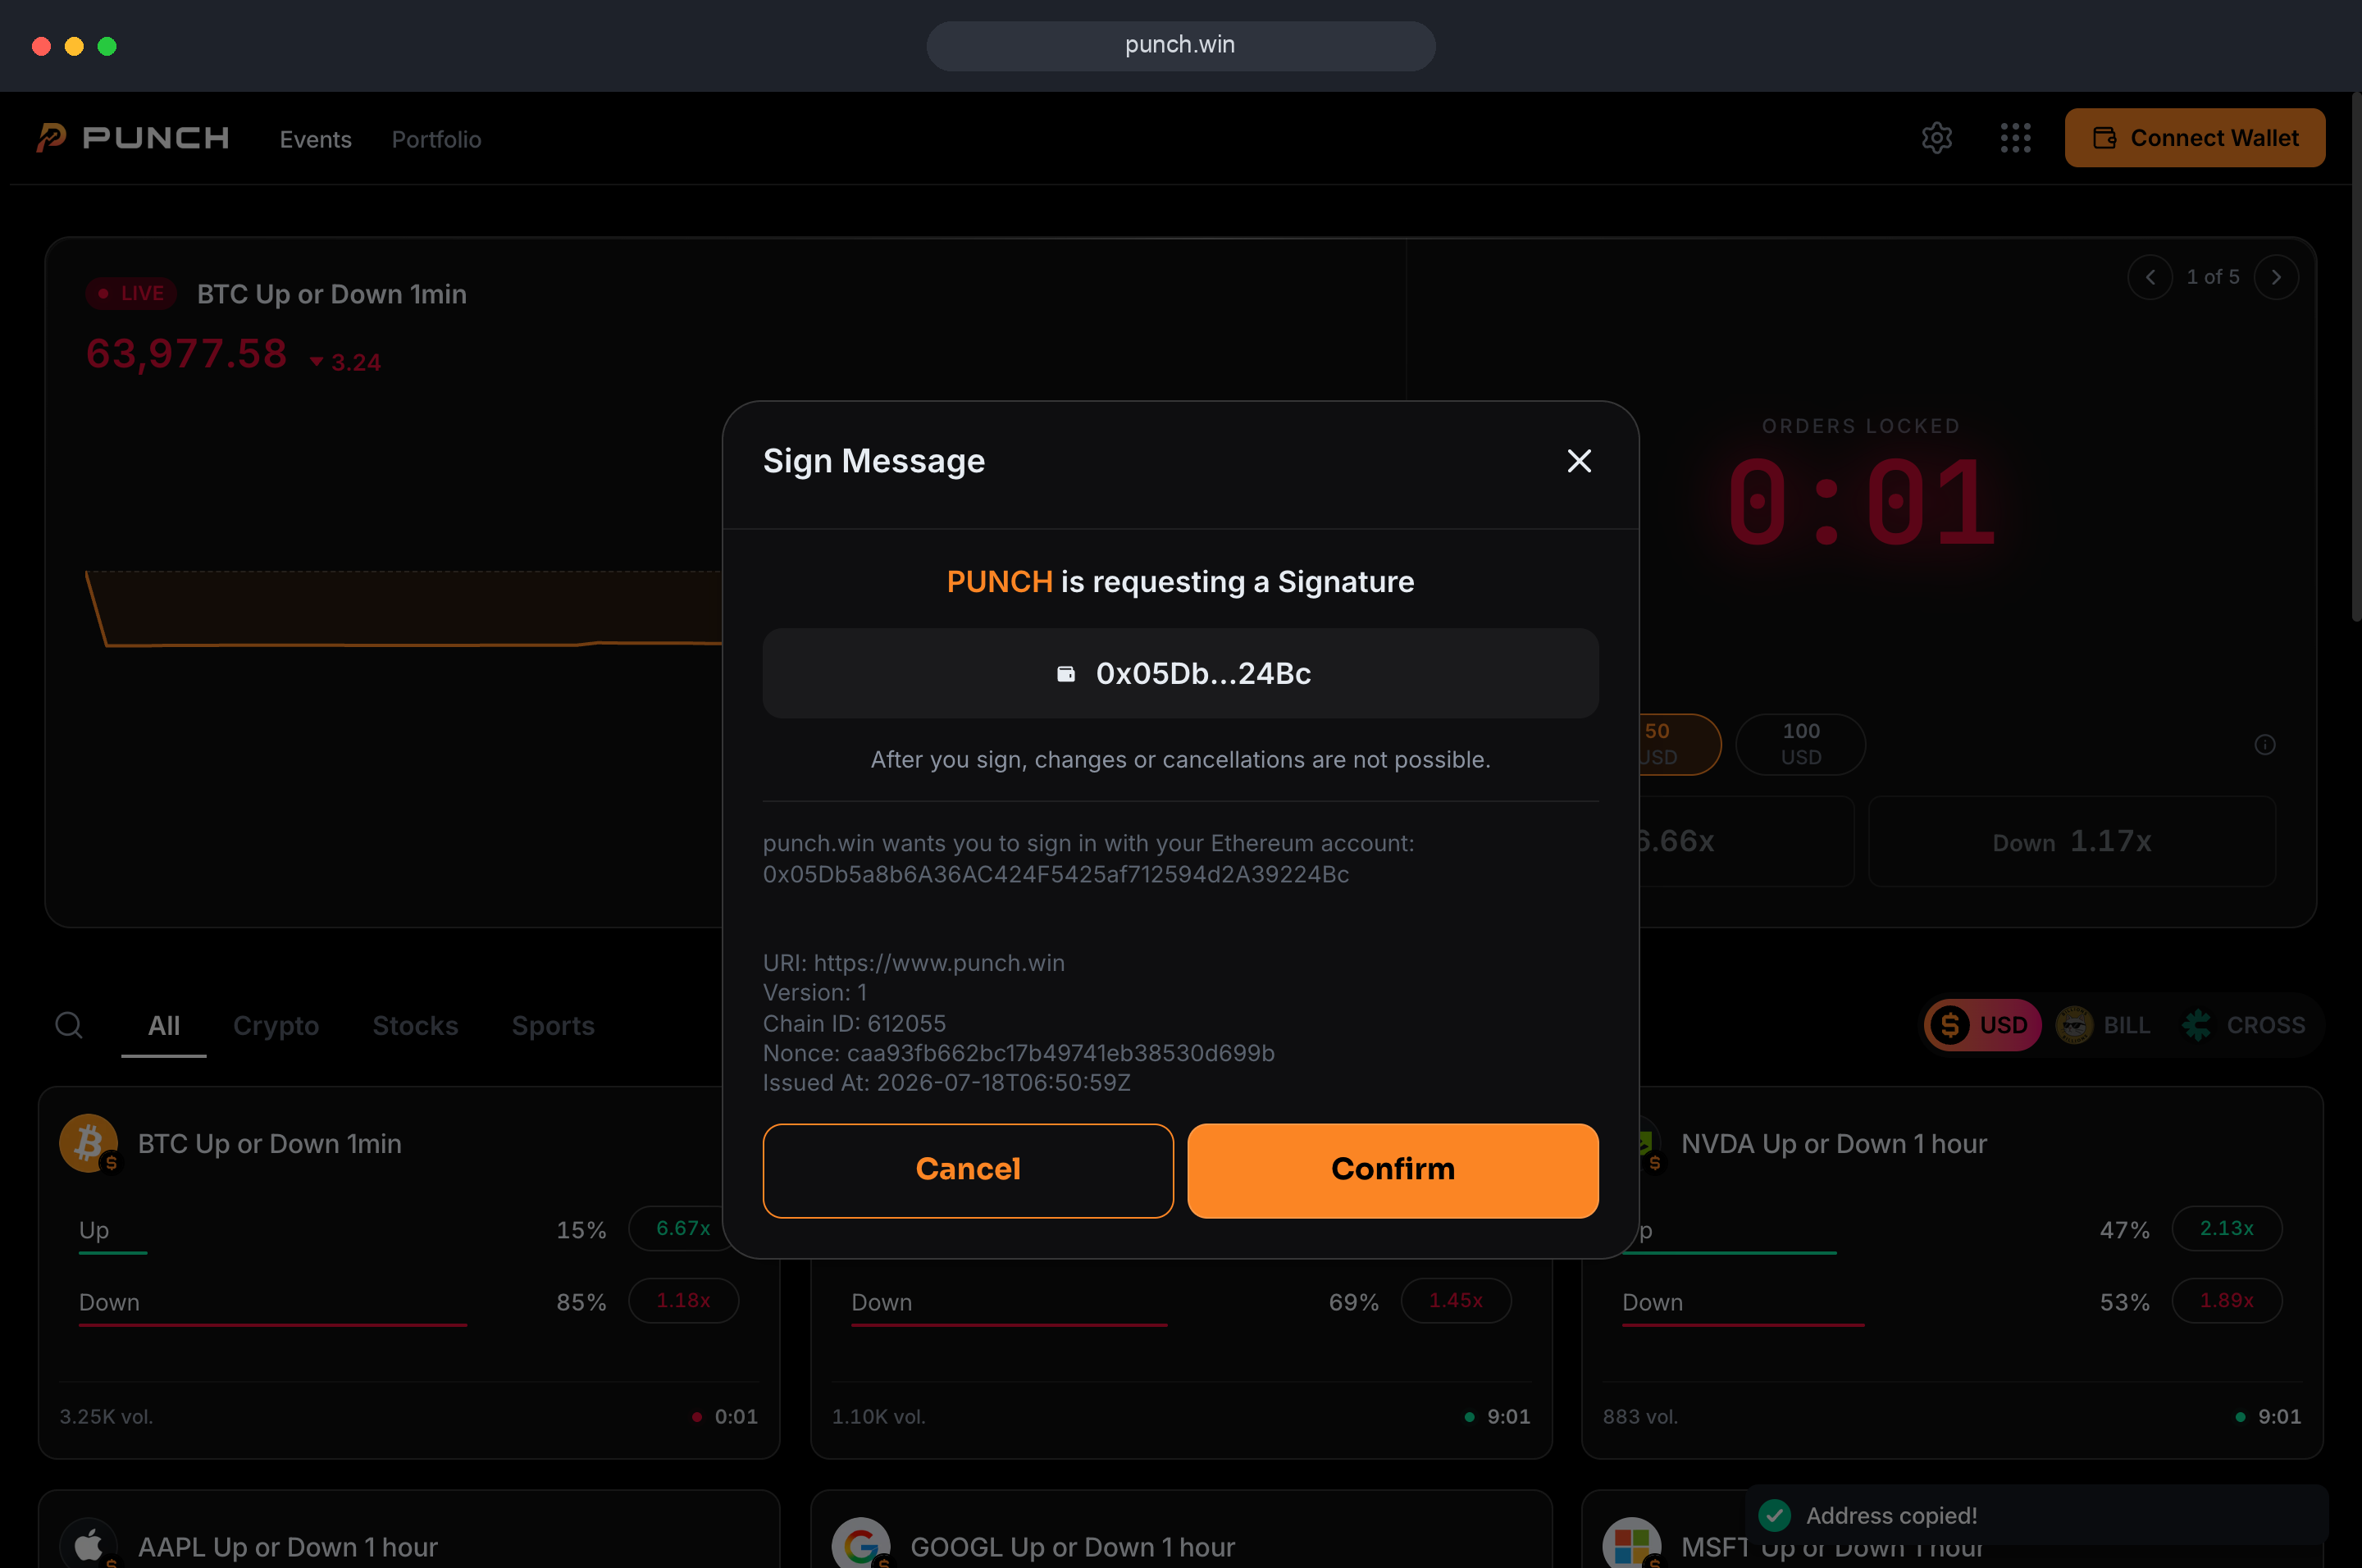Cancel the signature request
This screenshot has width=2362, height=1568.
pyautogui.click(x=968, y=1170)
